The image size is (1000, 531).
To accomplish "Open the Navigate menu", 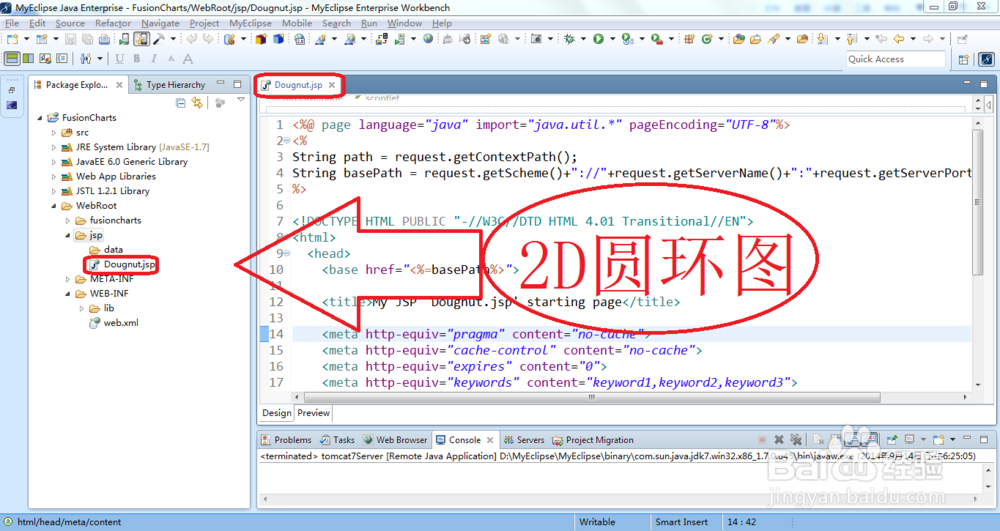I will [160, 23].
